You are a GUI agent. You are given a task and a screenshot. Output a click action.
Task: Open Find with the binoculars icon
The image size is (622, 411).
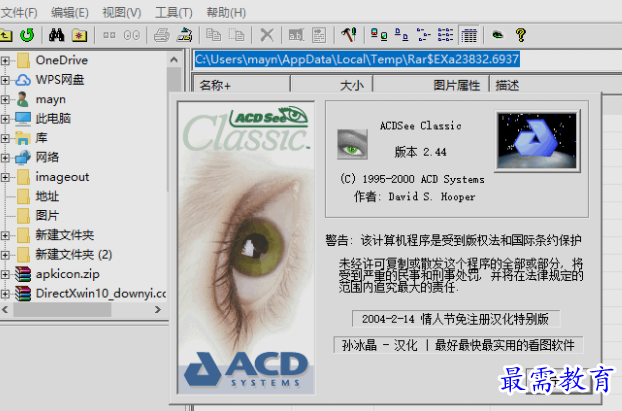coord(56,35)
